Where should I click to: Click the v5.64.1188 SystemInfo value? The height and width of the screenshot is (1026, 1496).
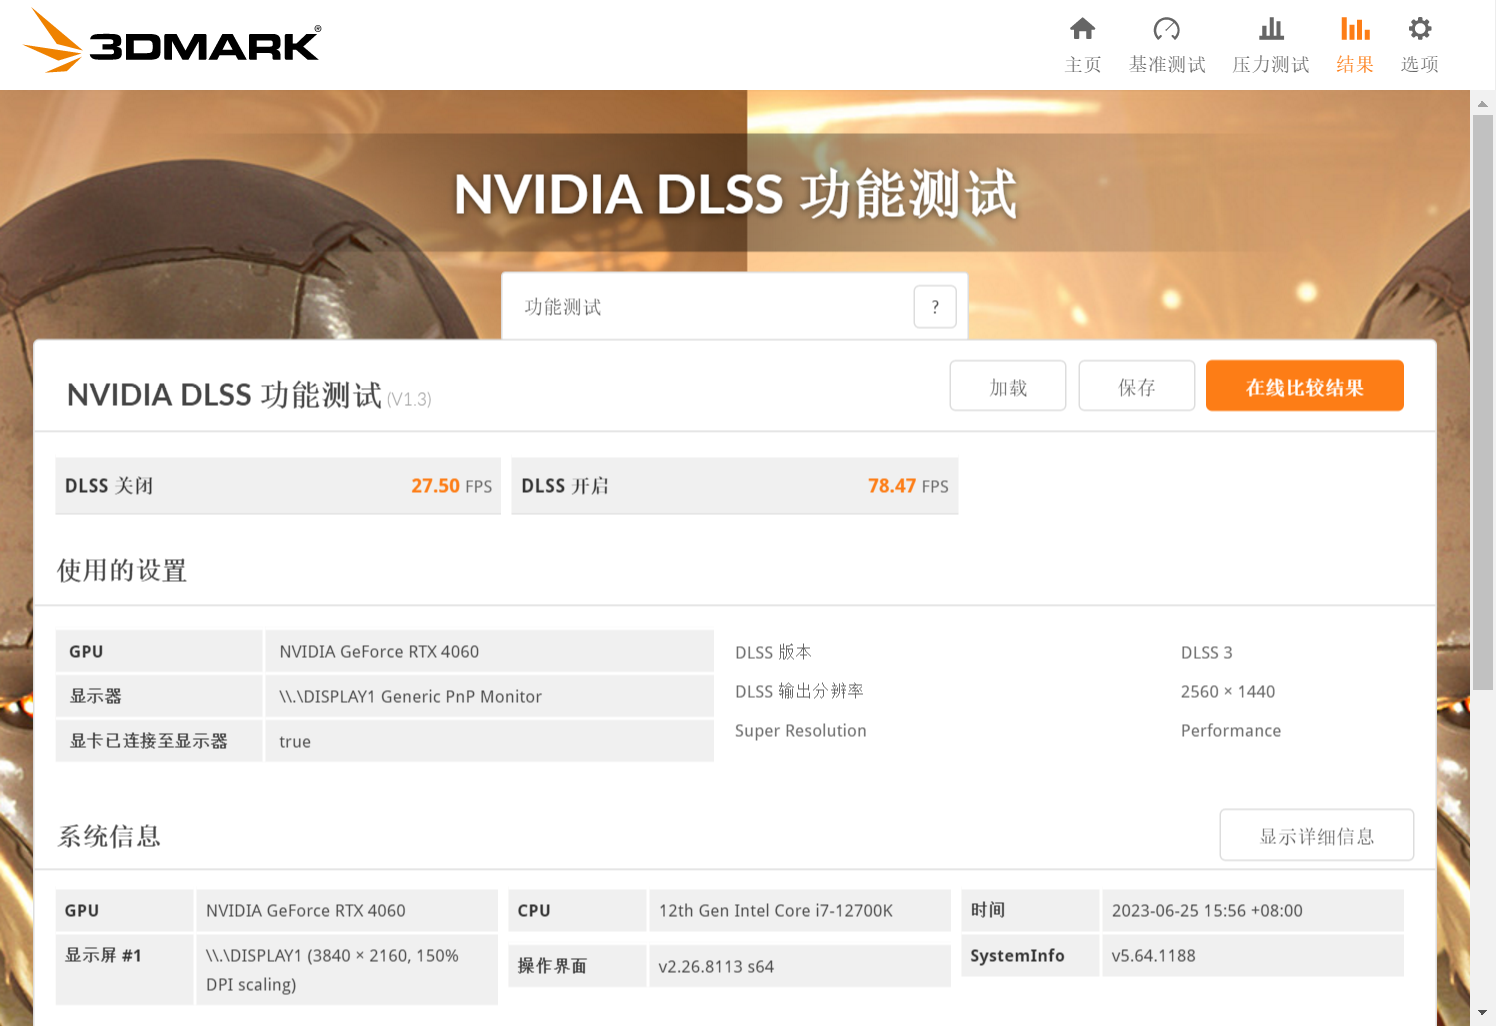[1253, 955]
